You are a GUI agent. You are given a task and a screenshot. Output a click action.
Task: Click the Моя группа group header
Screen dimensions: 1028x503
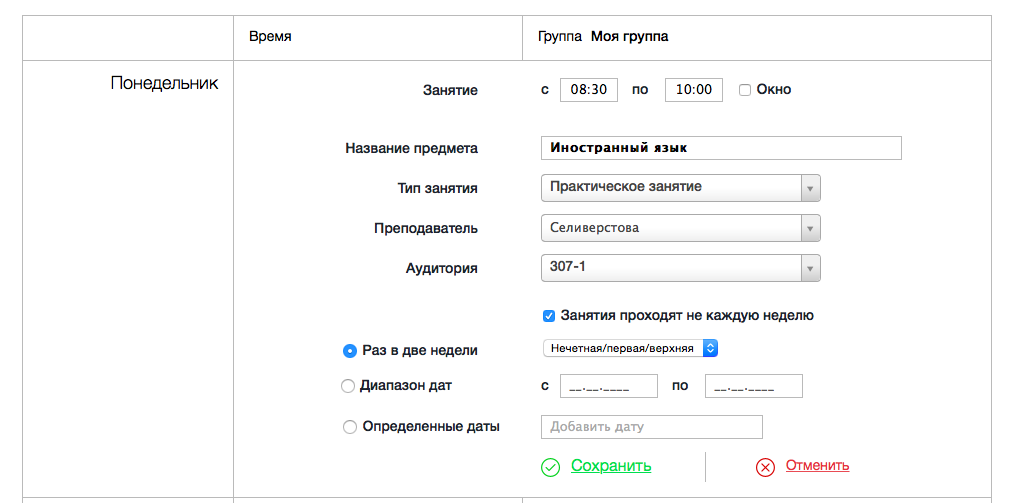click(629, 37)
